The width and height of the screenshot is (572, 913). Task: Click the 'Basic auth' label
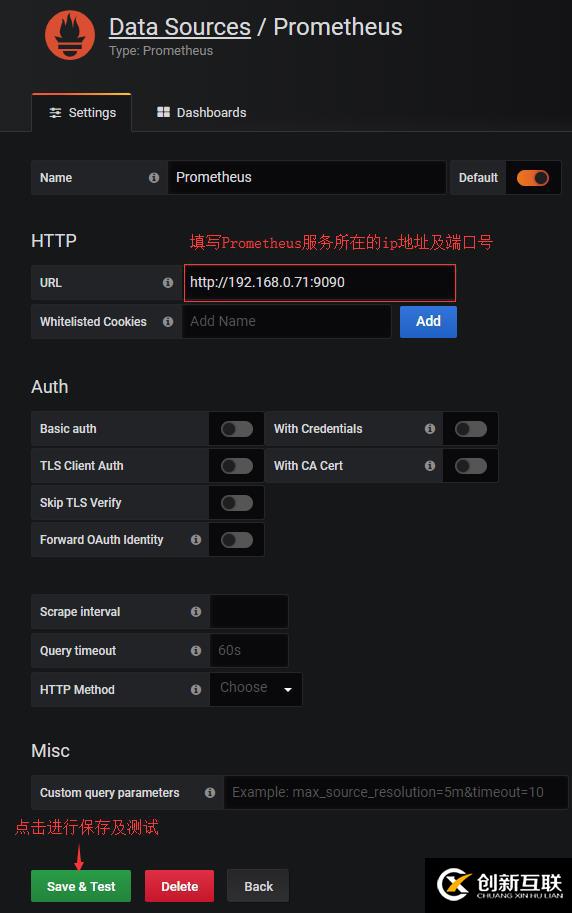pyautogui.click(x=68, y=429)
